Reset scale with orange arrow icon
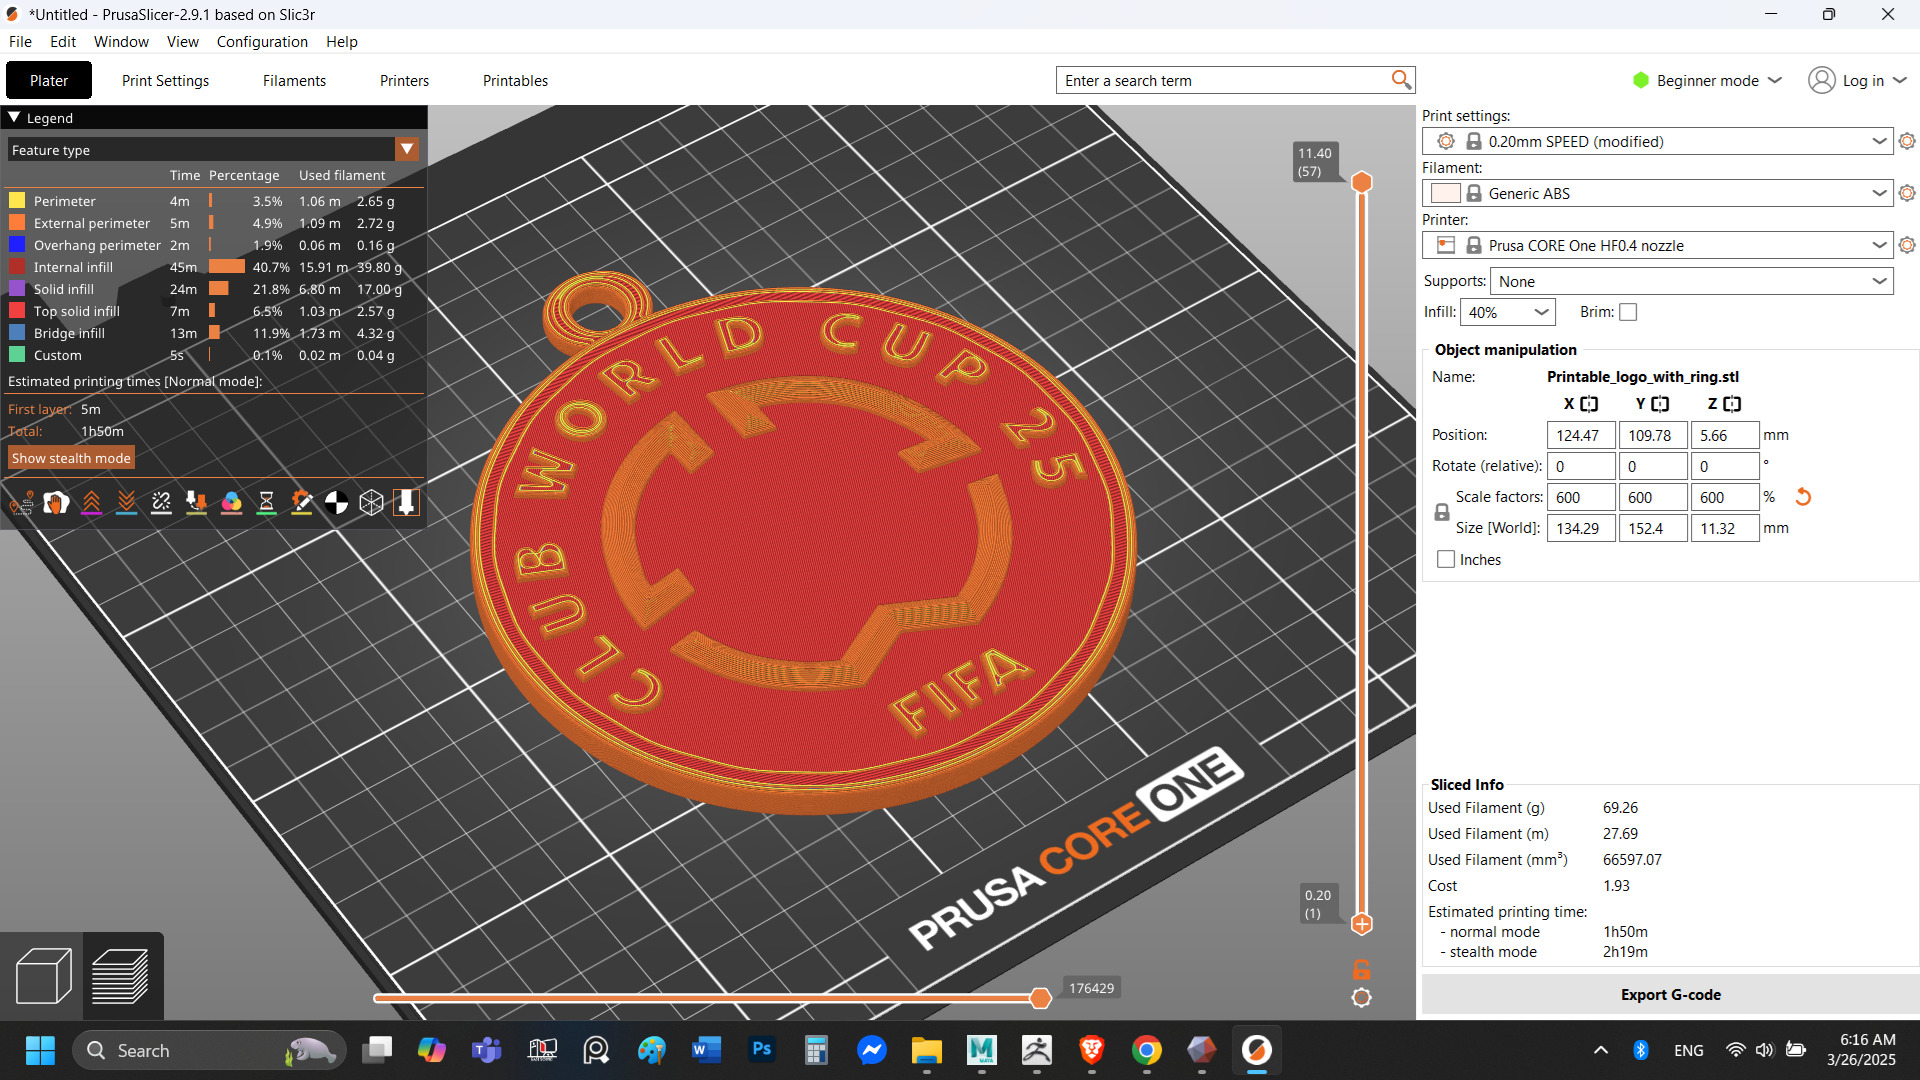The height and width of the screenshot is (1080, 1920). (1803, 497)
